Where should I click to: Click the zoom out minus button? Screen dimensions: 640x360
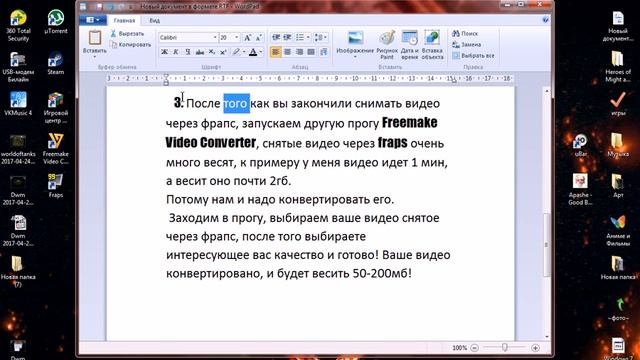click(x=474, y=348)
